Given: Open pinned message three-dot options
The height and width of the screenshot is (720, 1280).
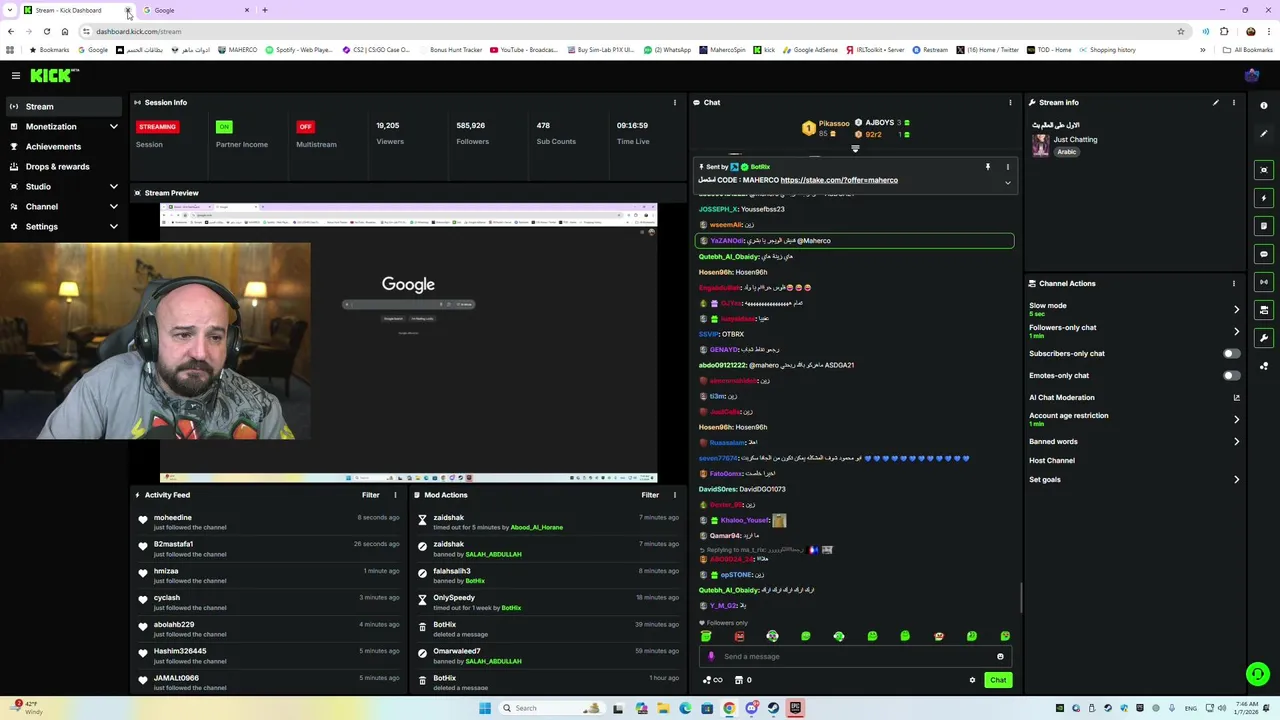Looking at the screenshot, I should 1007,167.
